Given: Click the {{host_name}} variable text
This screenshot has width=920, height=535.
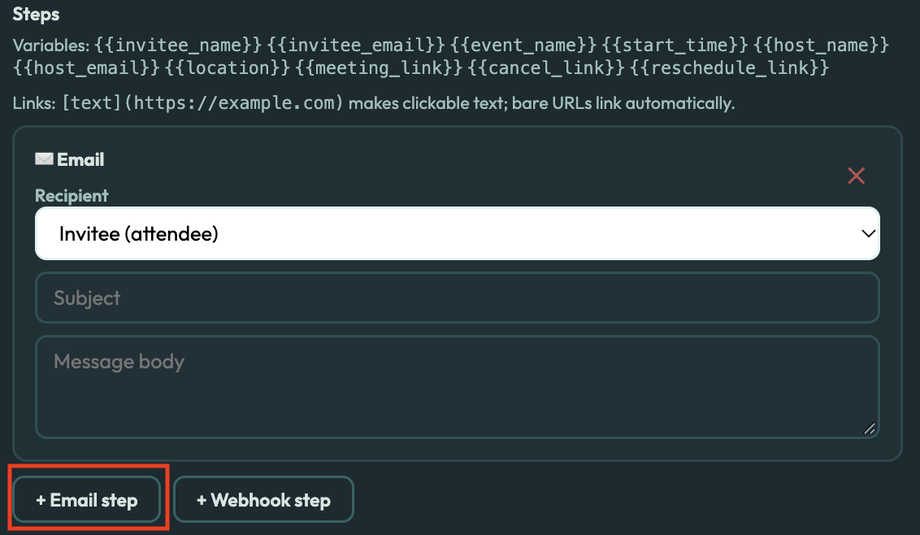Looking at the screenshot, I should point(821,45).
